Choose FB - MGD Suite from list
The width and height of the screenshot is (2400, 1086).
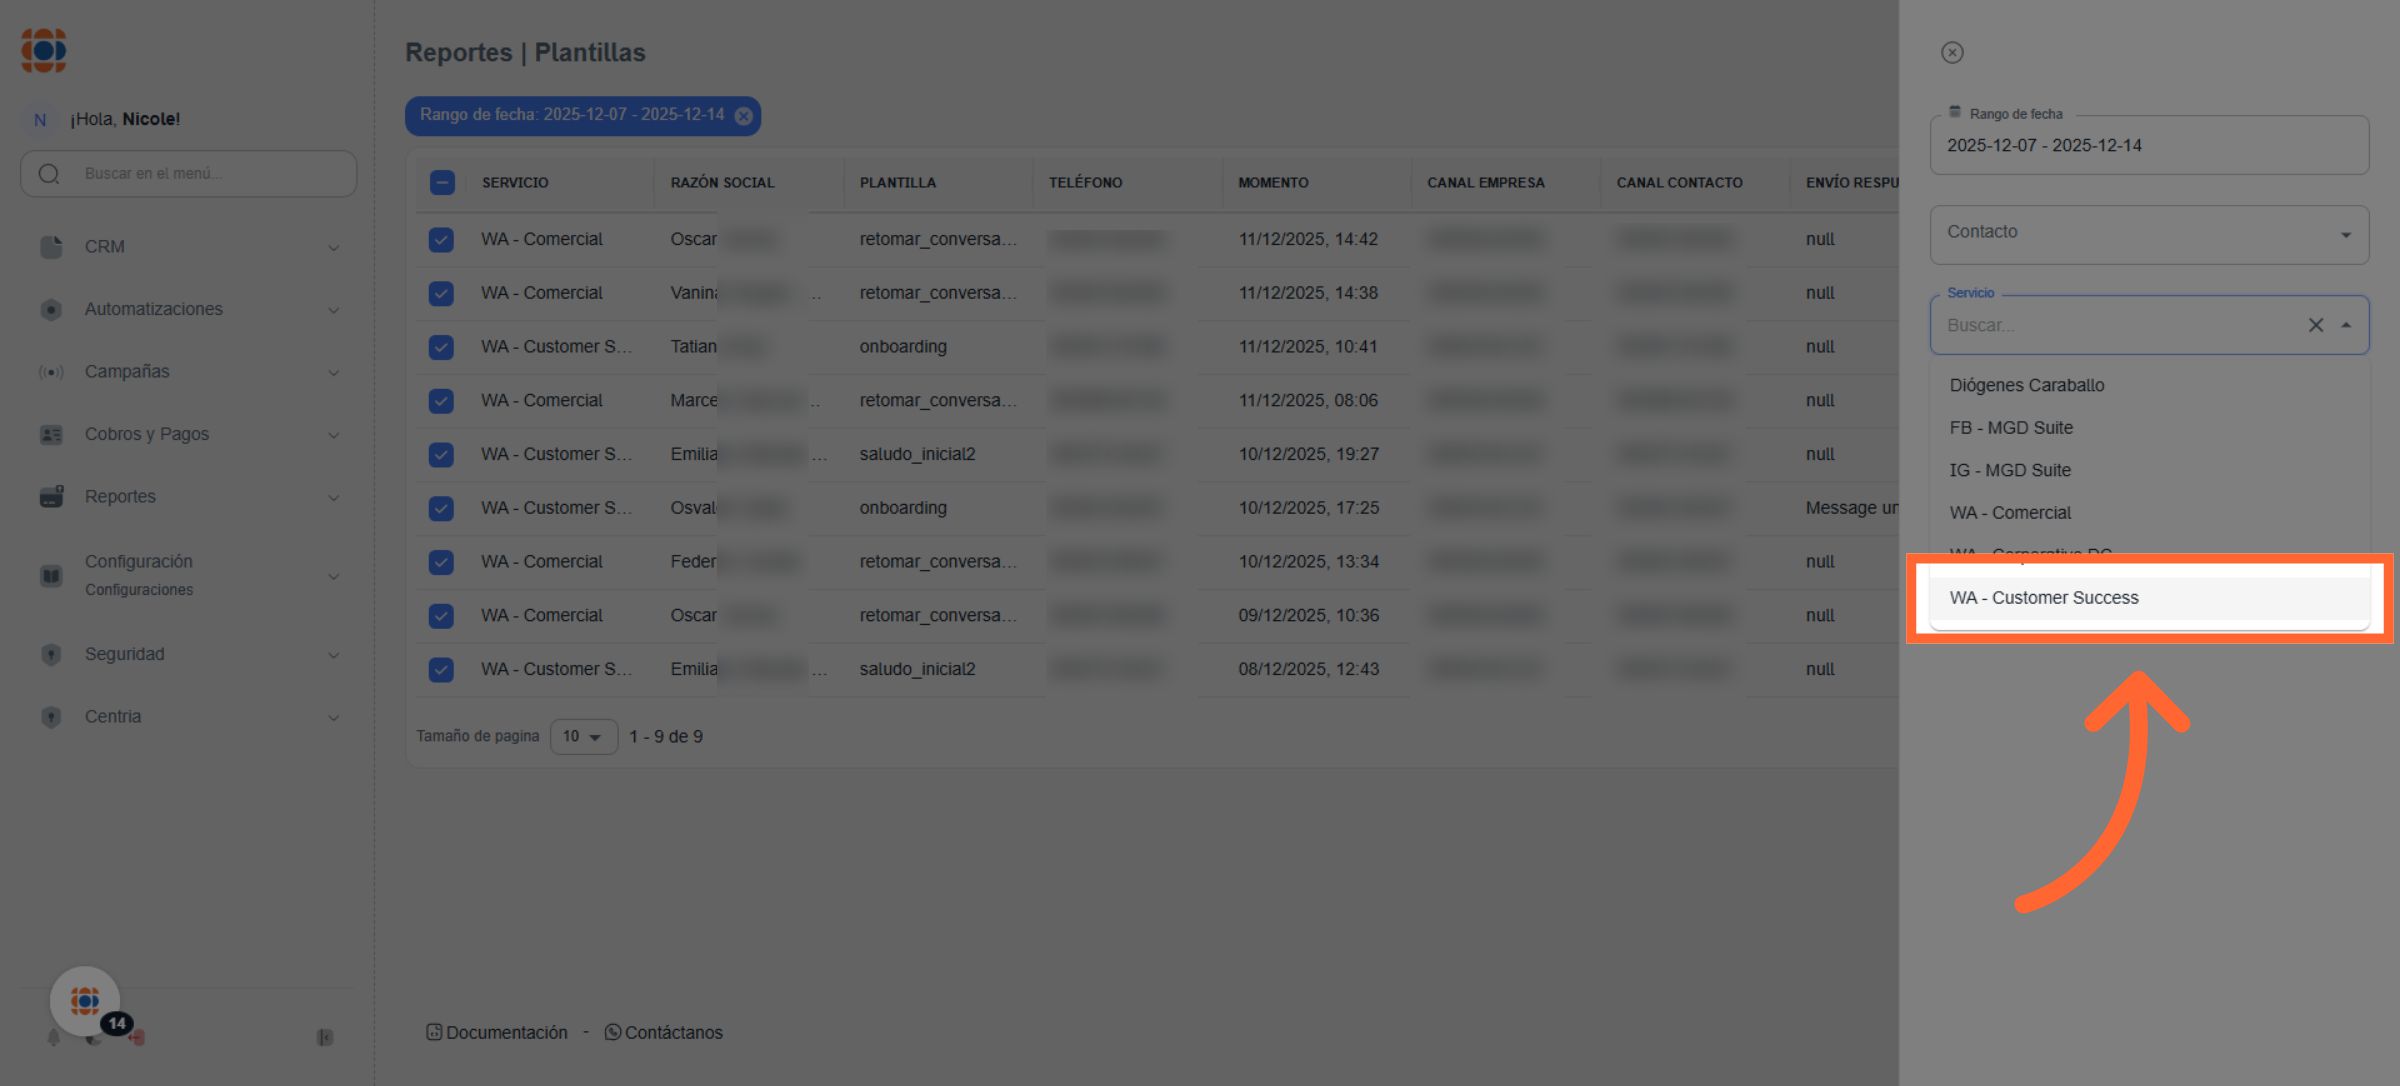(2011, 428)
